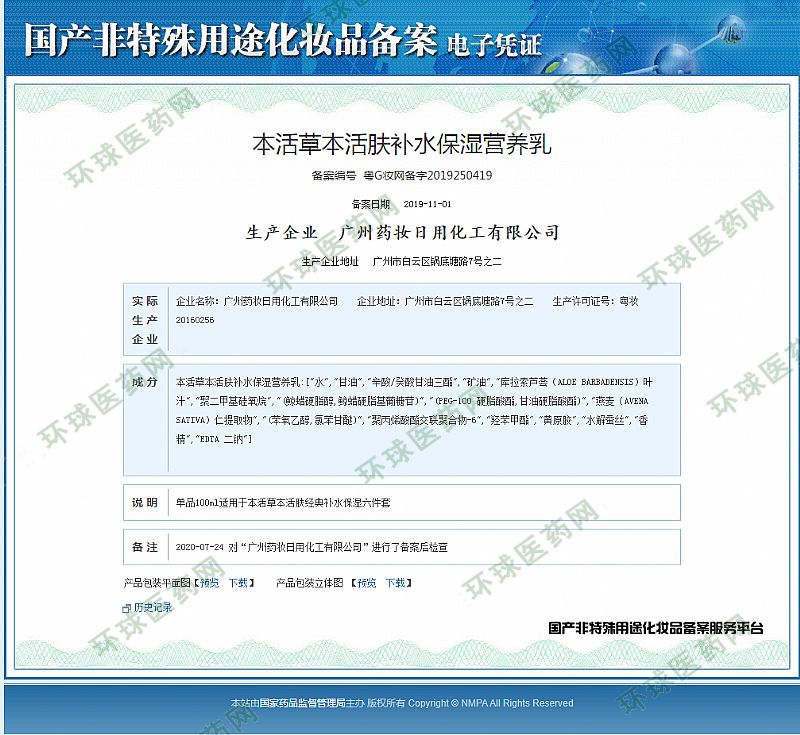This screenshot has height=735, width=800.
Task: Click the expand icon beside 历史记录
Action: click(x=126, y=608)
